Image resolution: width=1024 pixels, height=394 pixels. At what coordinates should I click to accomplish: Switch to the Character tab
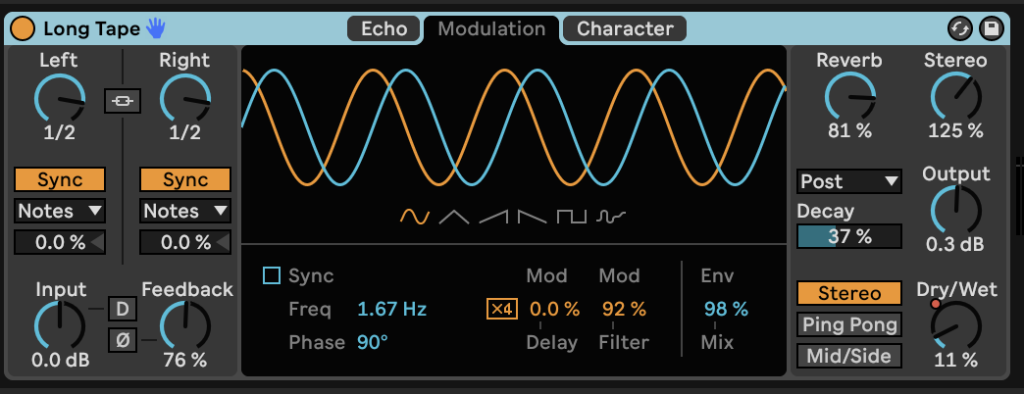coord(625,29)
